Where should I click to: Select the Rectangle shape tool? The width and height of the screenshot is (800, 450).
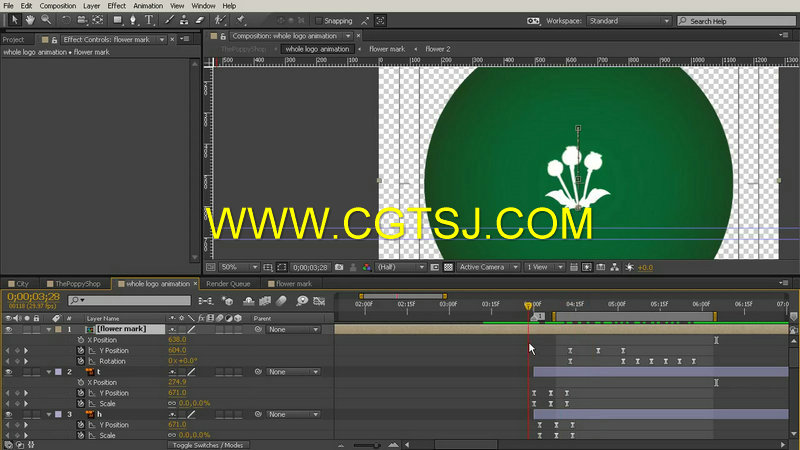click(118, 20)
